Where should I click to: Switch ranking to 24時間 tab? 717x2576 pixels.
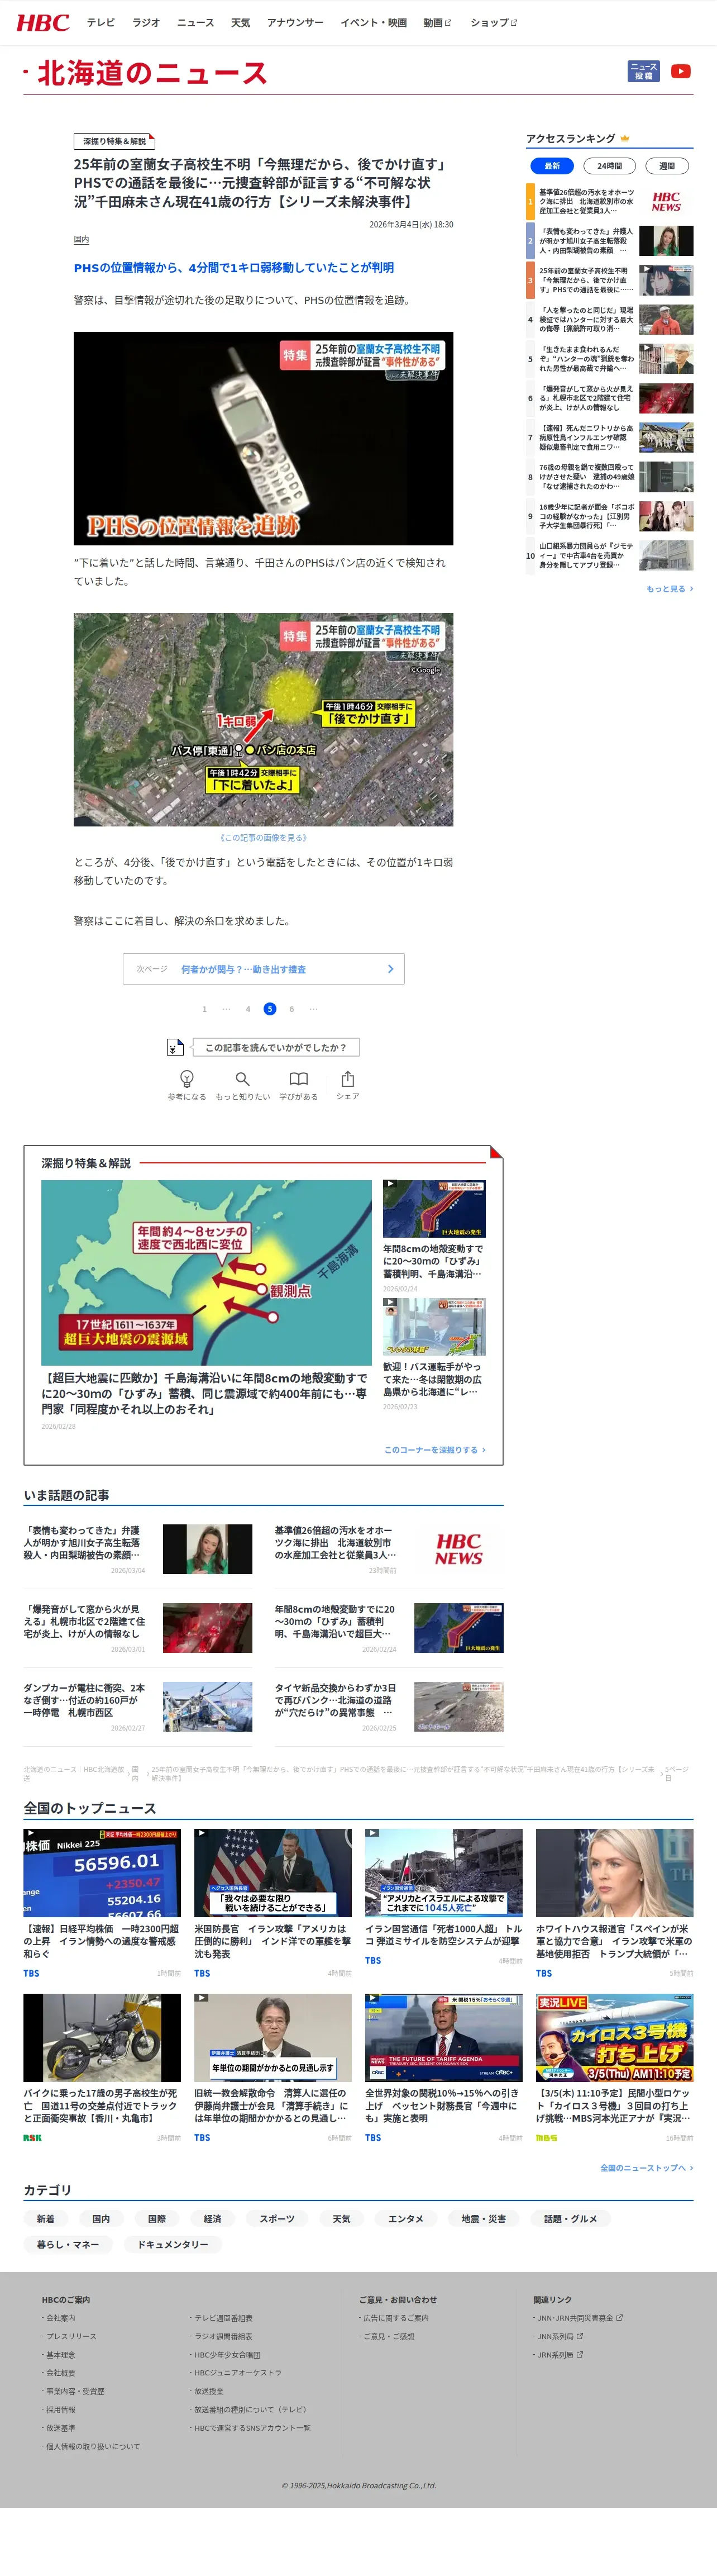click(609, 166)
